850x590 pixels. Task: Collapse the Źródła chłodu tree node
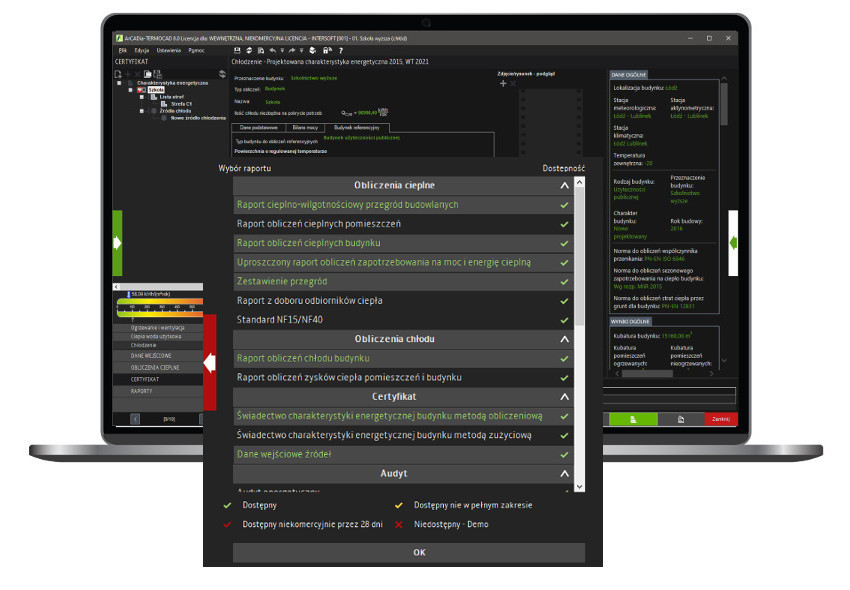coord(142,111)
